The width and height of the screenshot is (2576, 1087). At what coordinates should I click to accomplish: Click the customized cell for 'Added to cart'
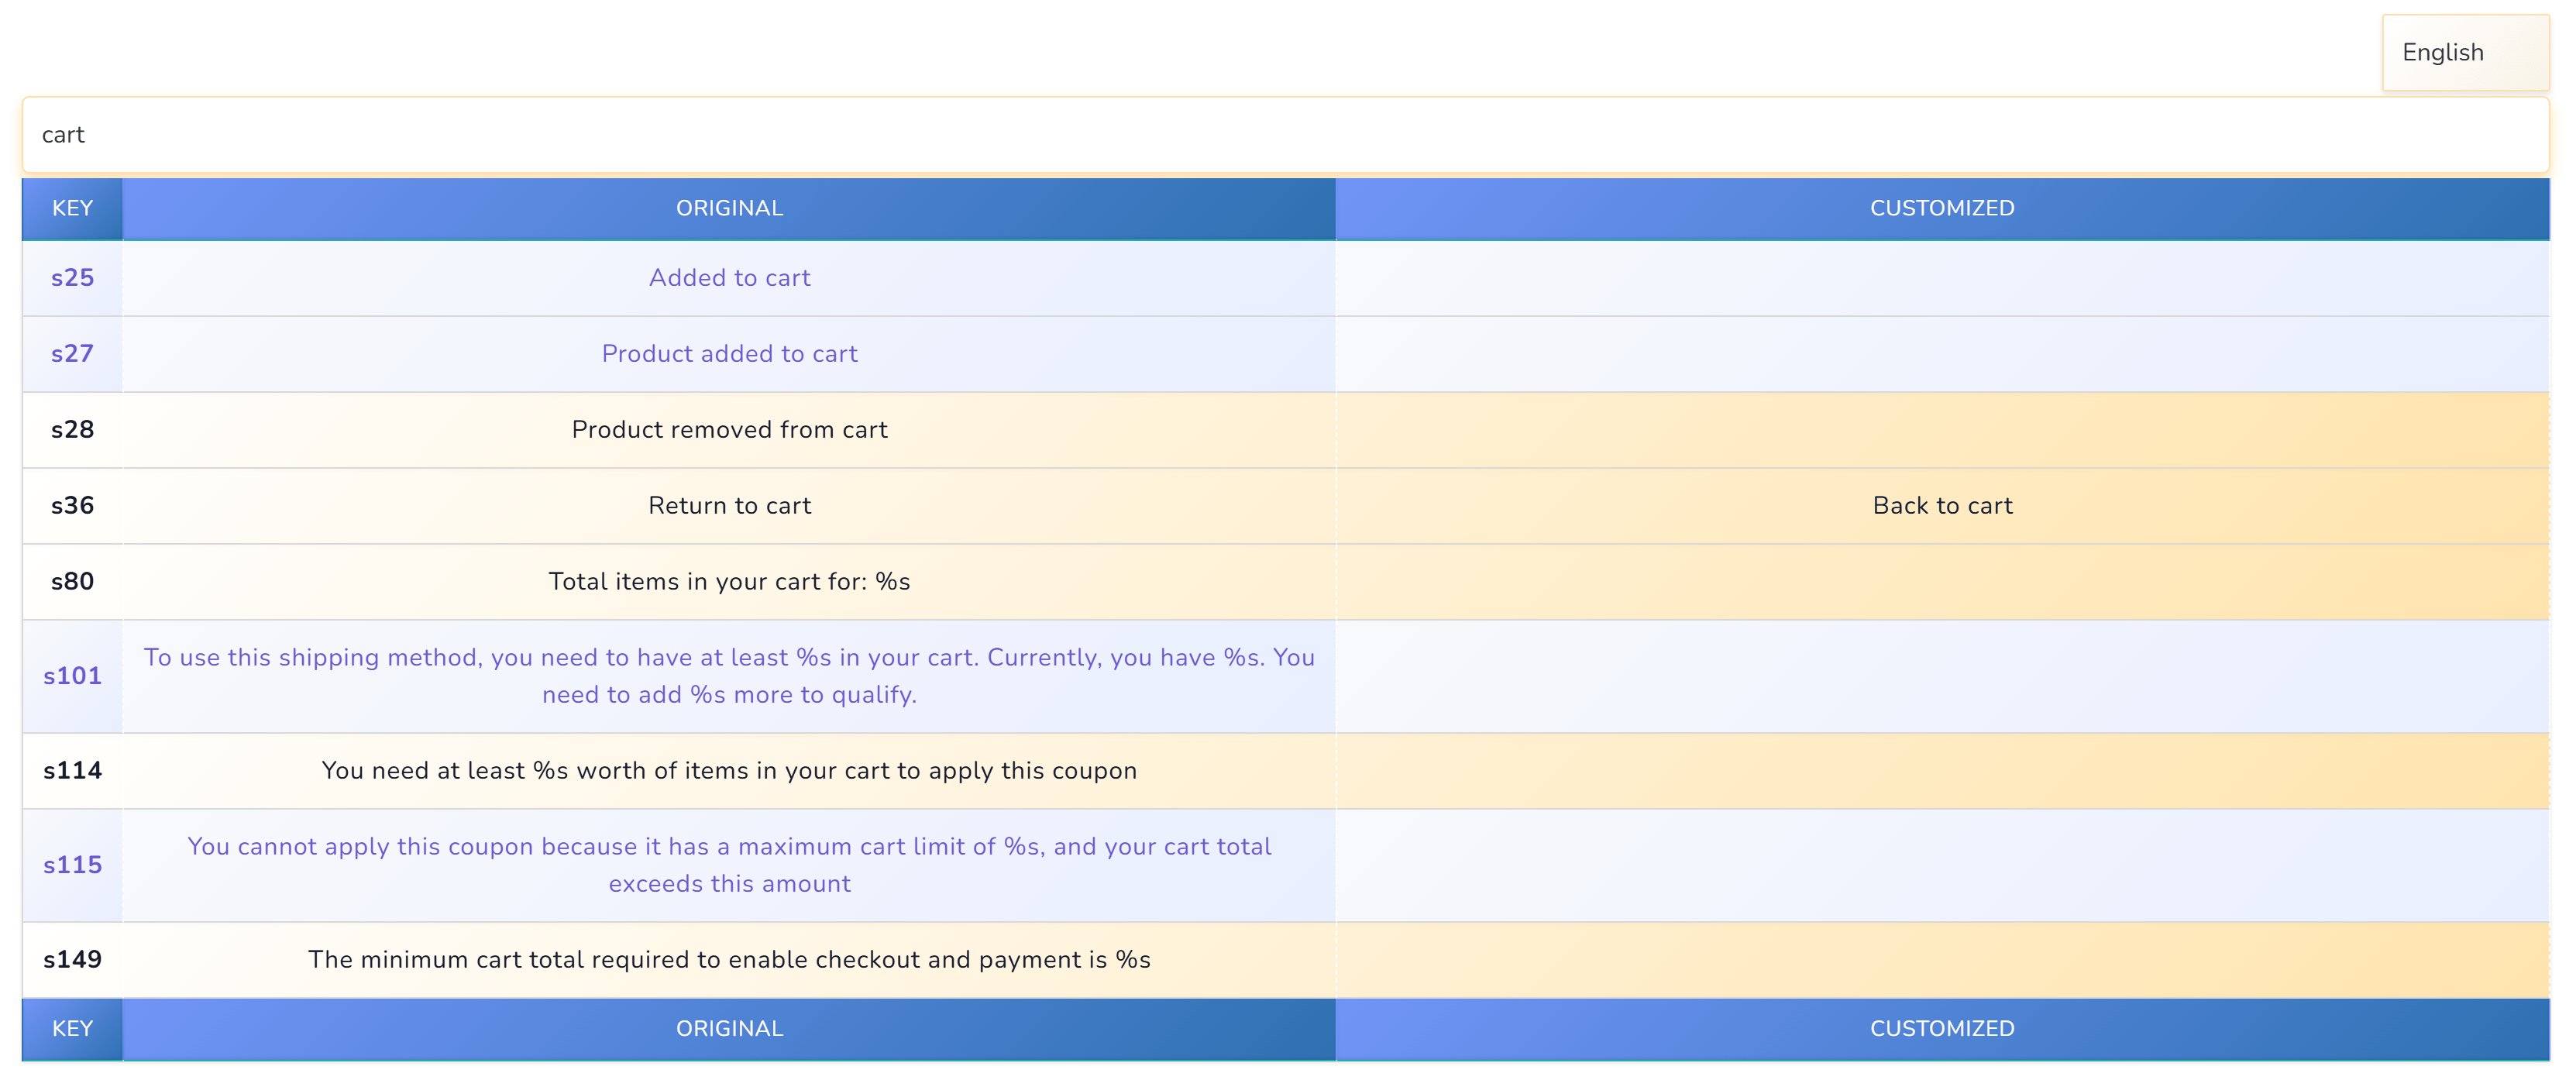coord(1941,278)
